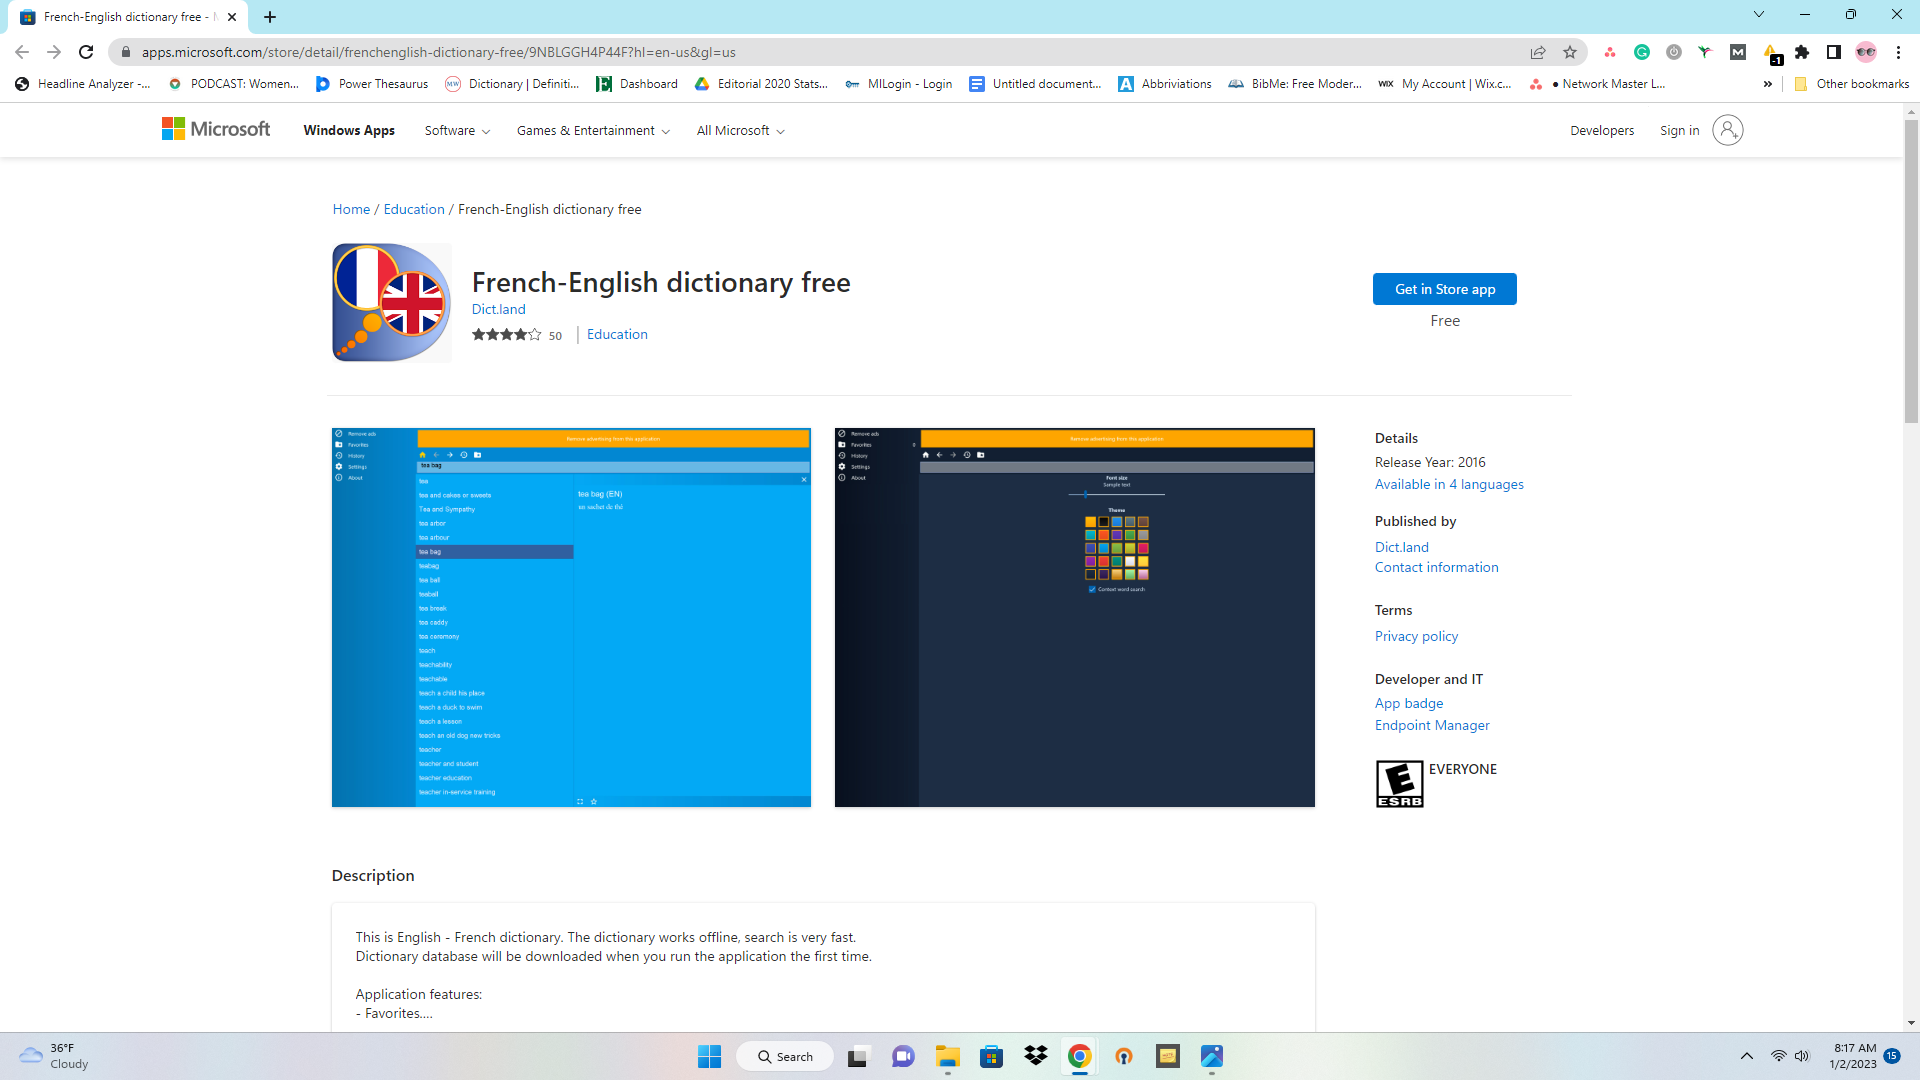Click the ESRB EVERYONE rating icon
1920x1080 pixels.
tap(1399, 783)
